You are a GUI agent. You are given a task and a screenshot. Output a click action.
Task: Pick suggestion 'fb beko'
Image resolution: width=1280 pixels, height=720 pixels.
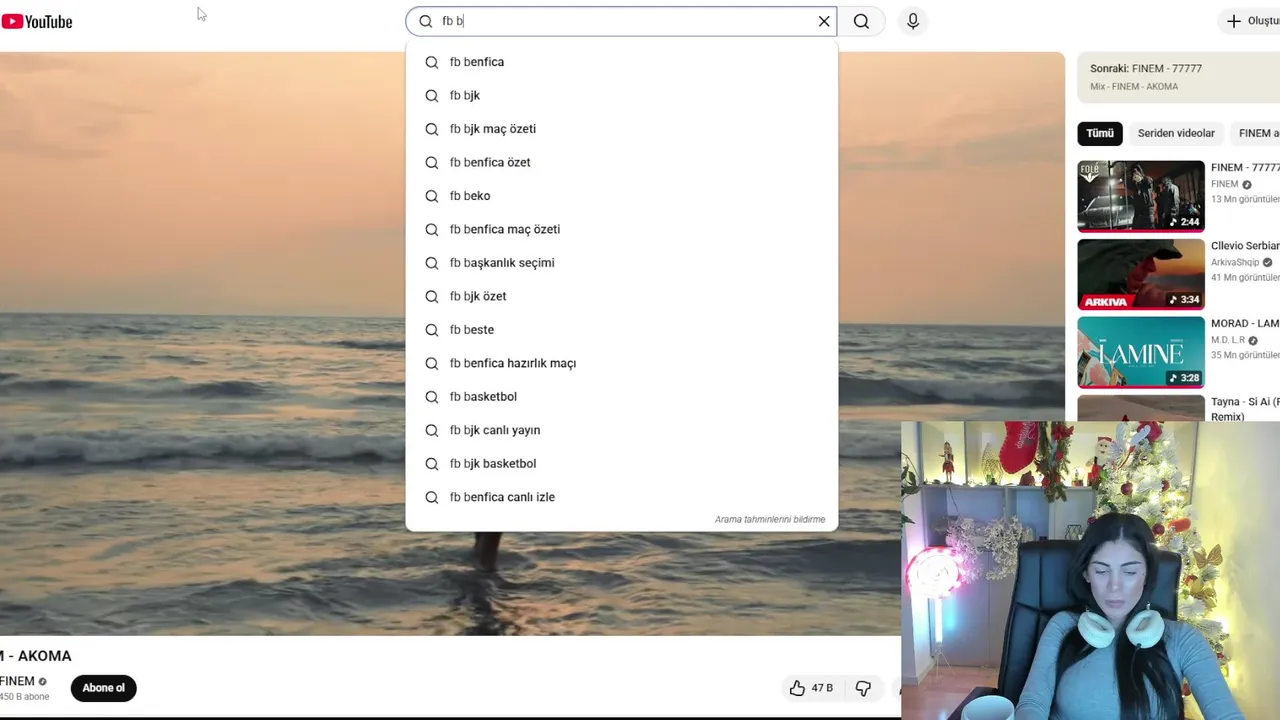(621, 196)
